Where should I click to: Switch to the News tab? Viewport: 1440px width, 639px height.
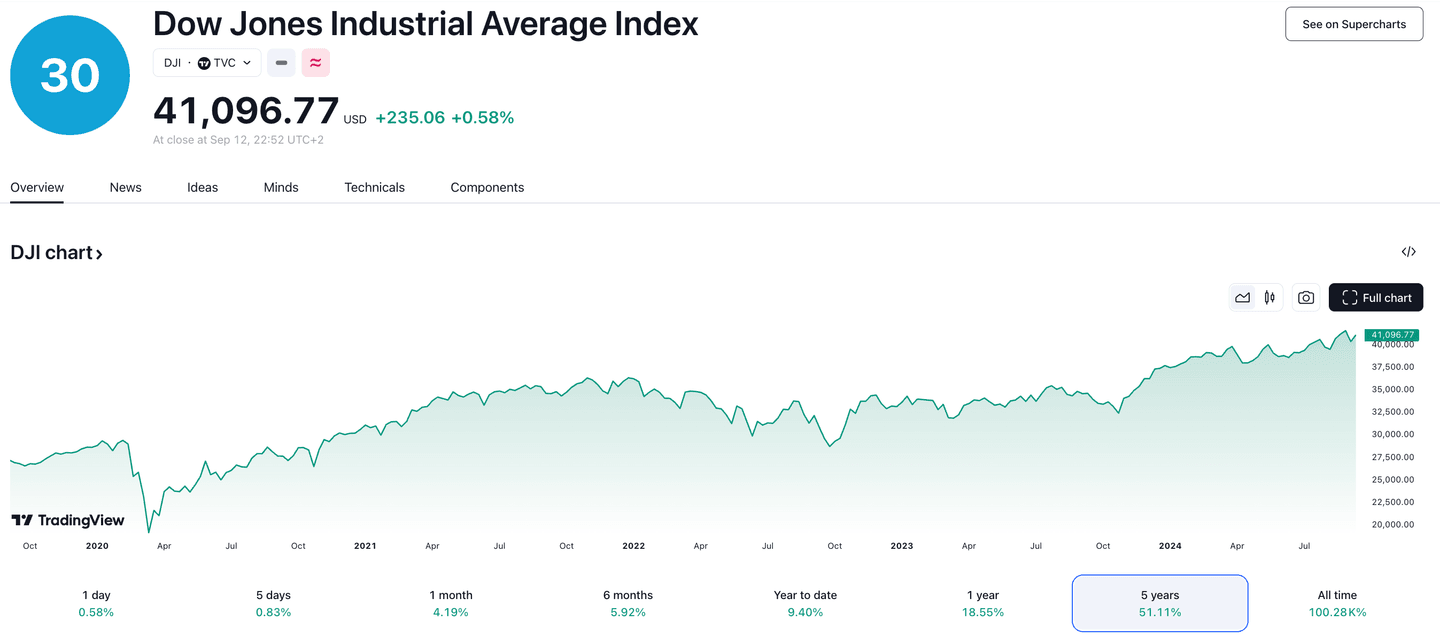125,187
